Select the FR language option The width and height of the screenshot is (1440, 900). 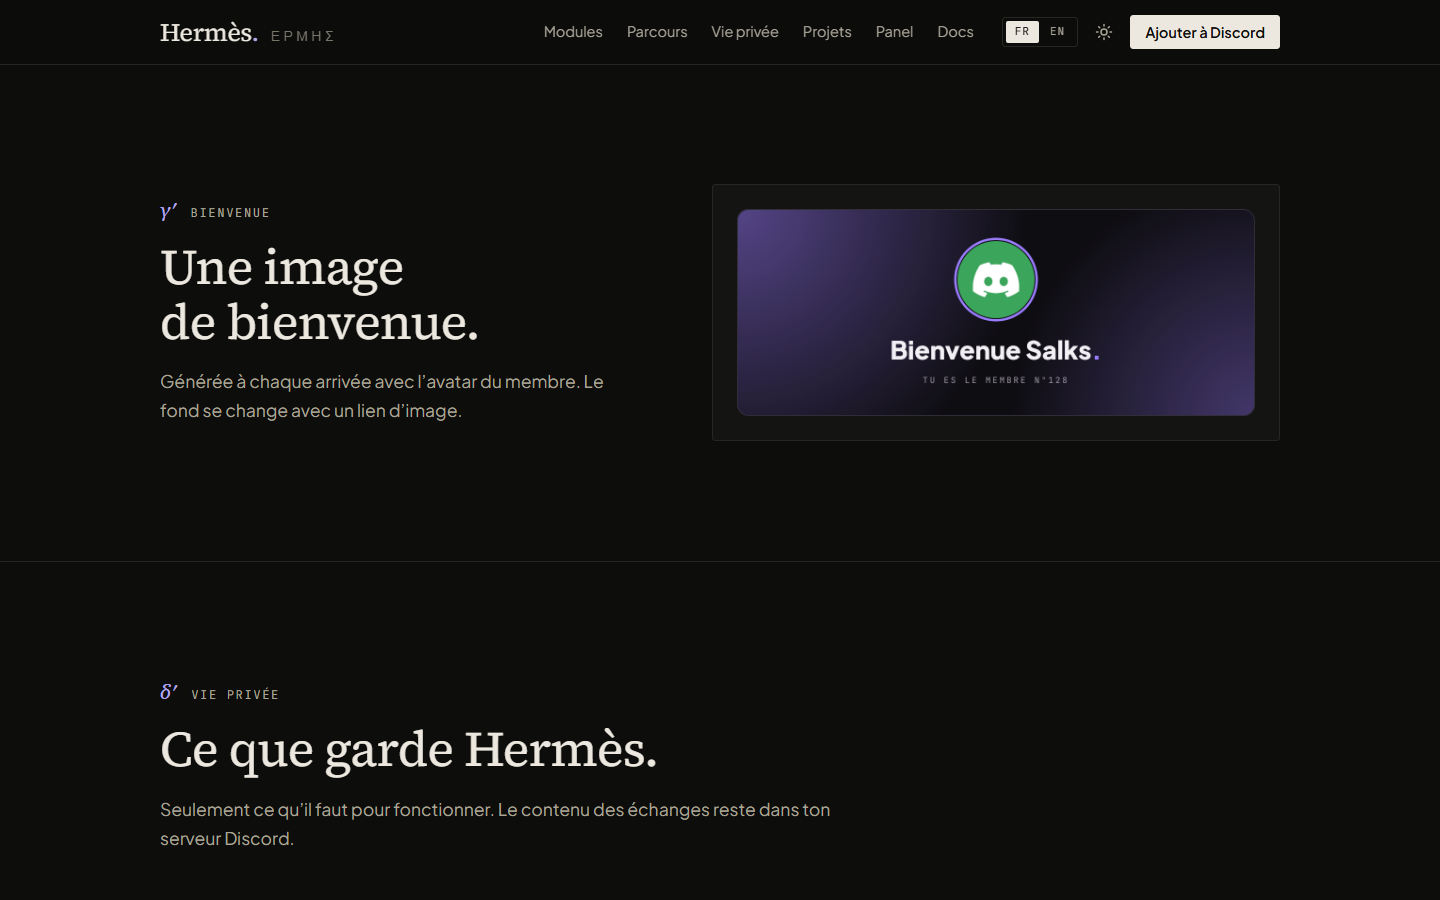1022,32
